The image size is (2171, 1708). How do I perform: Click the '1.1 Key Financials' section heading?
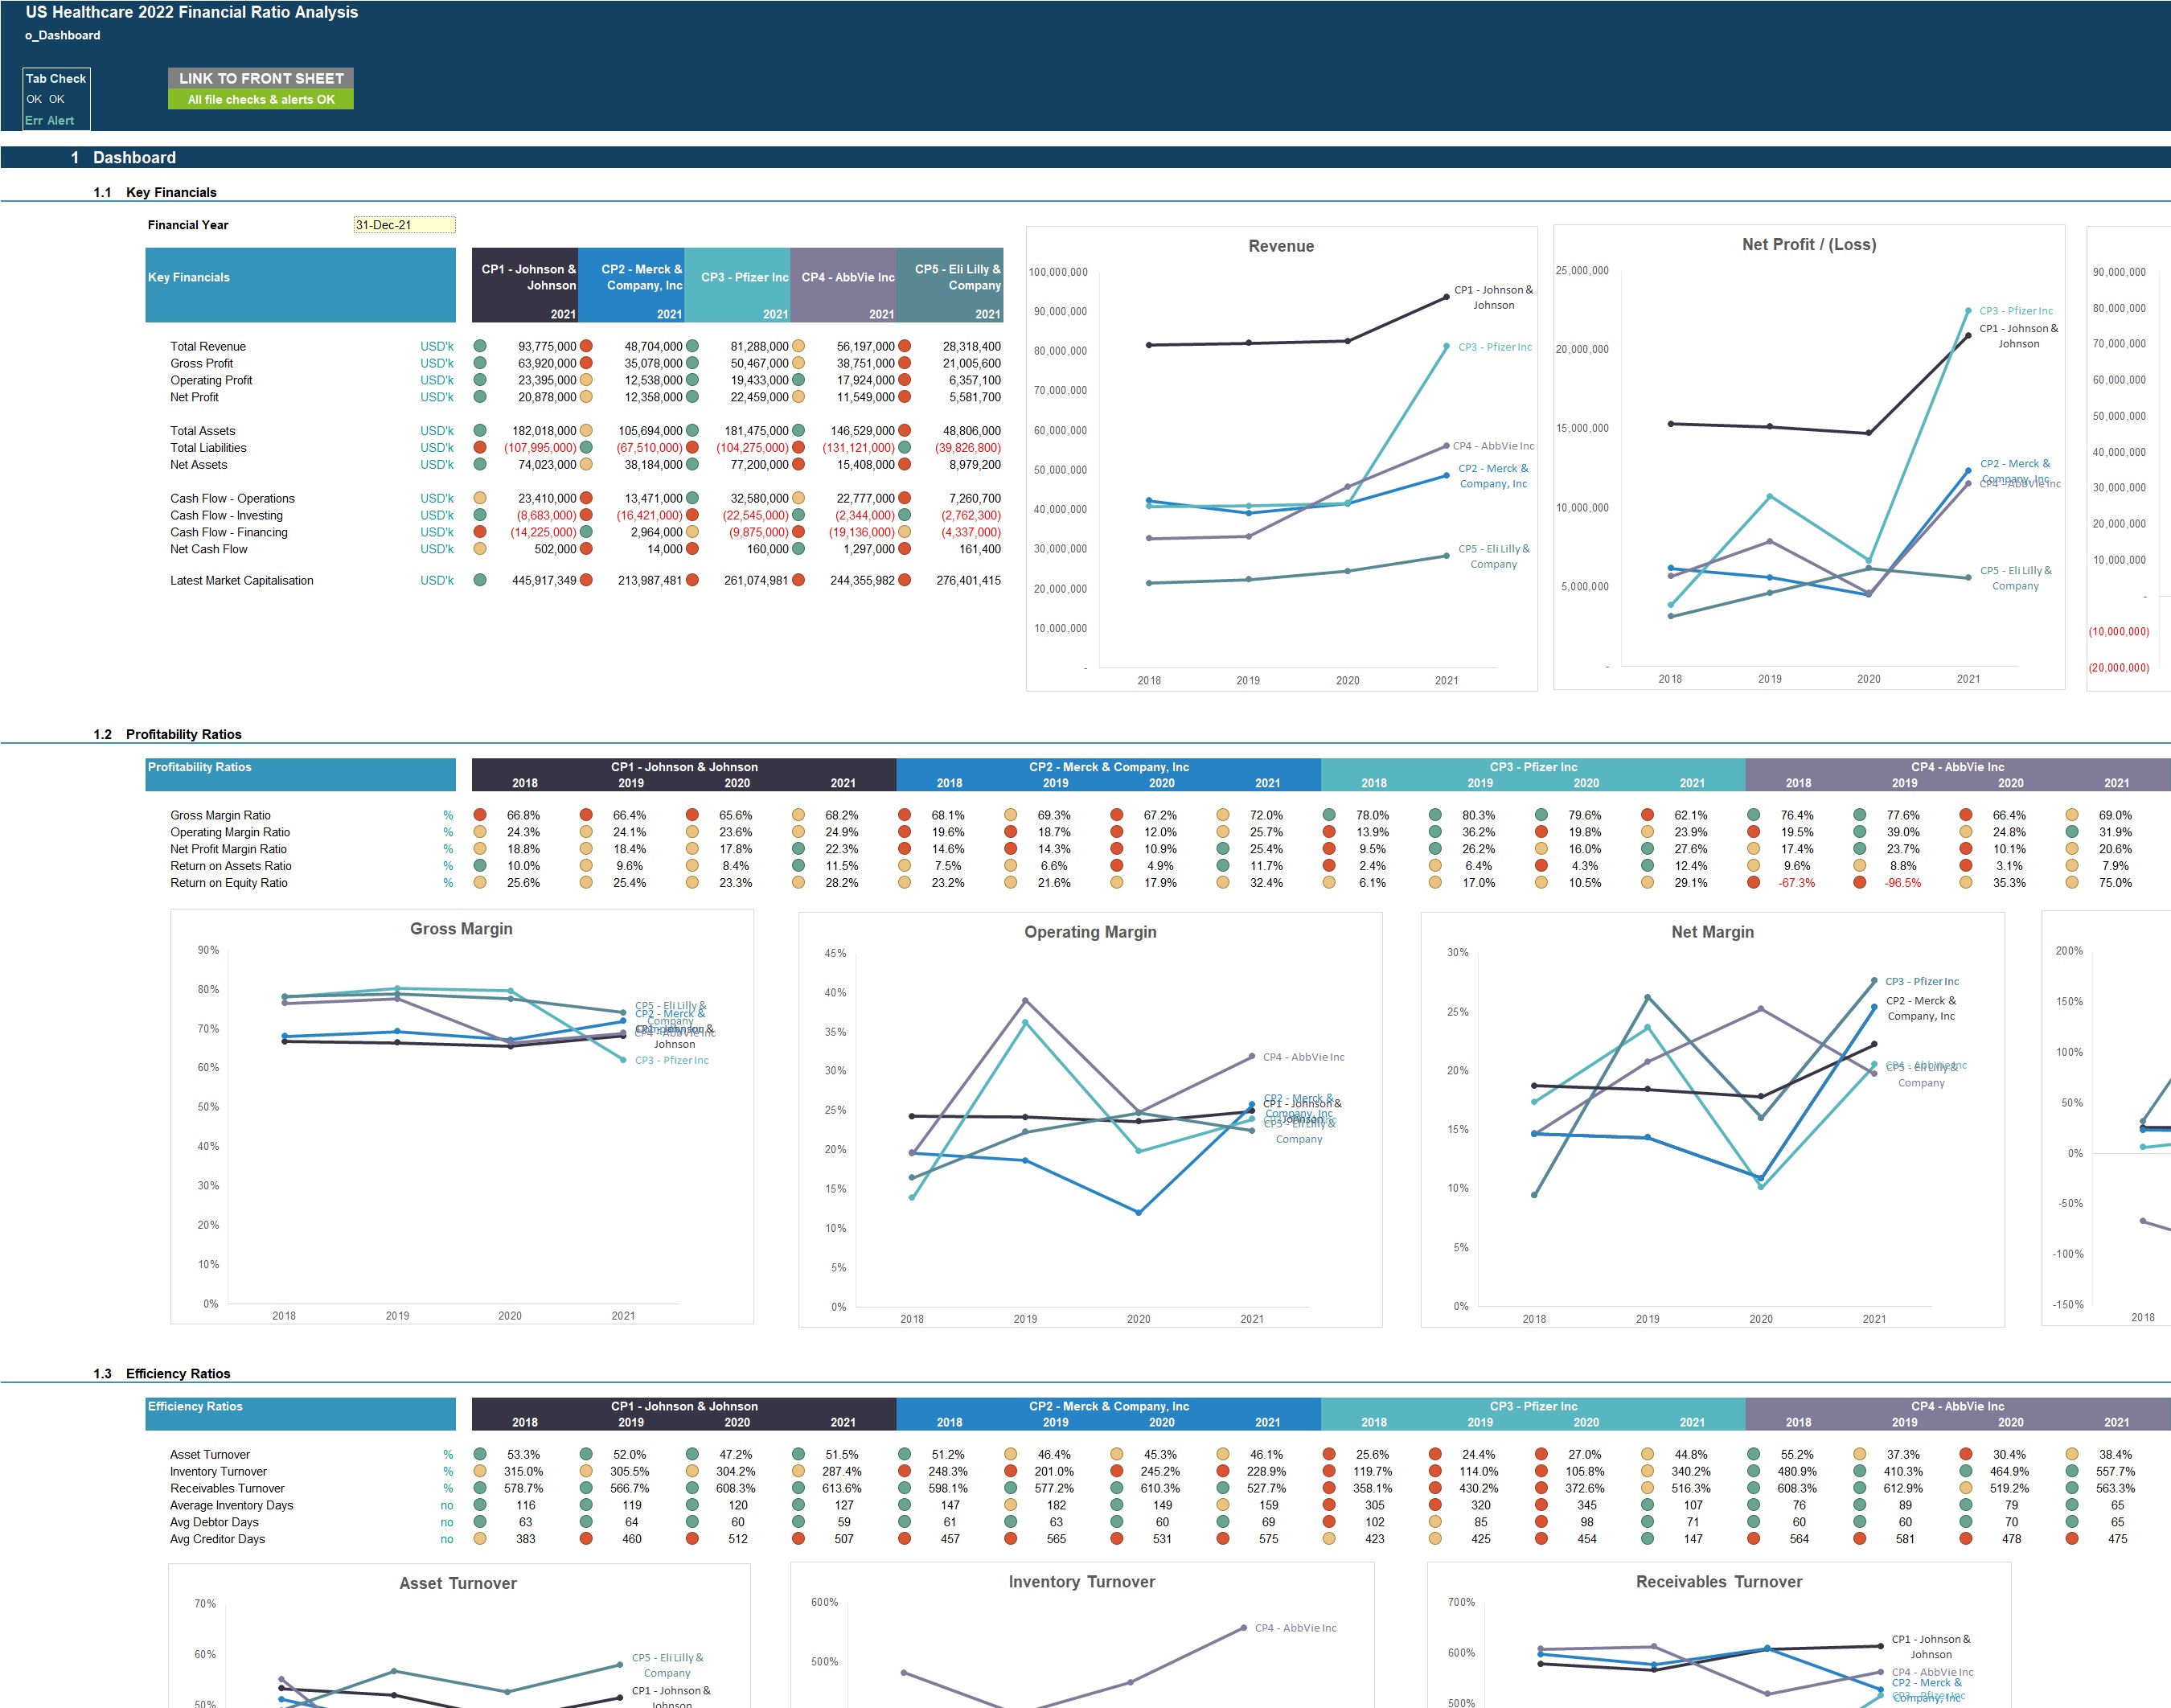(155, 192)
